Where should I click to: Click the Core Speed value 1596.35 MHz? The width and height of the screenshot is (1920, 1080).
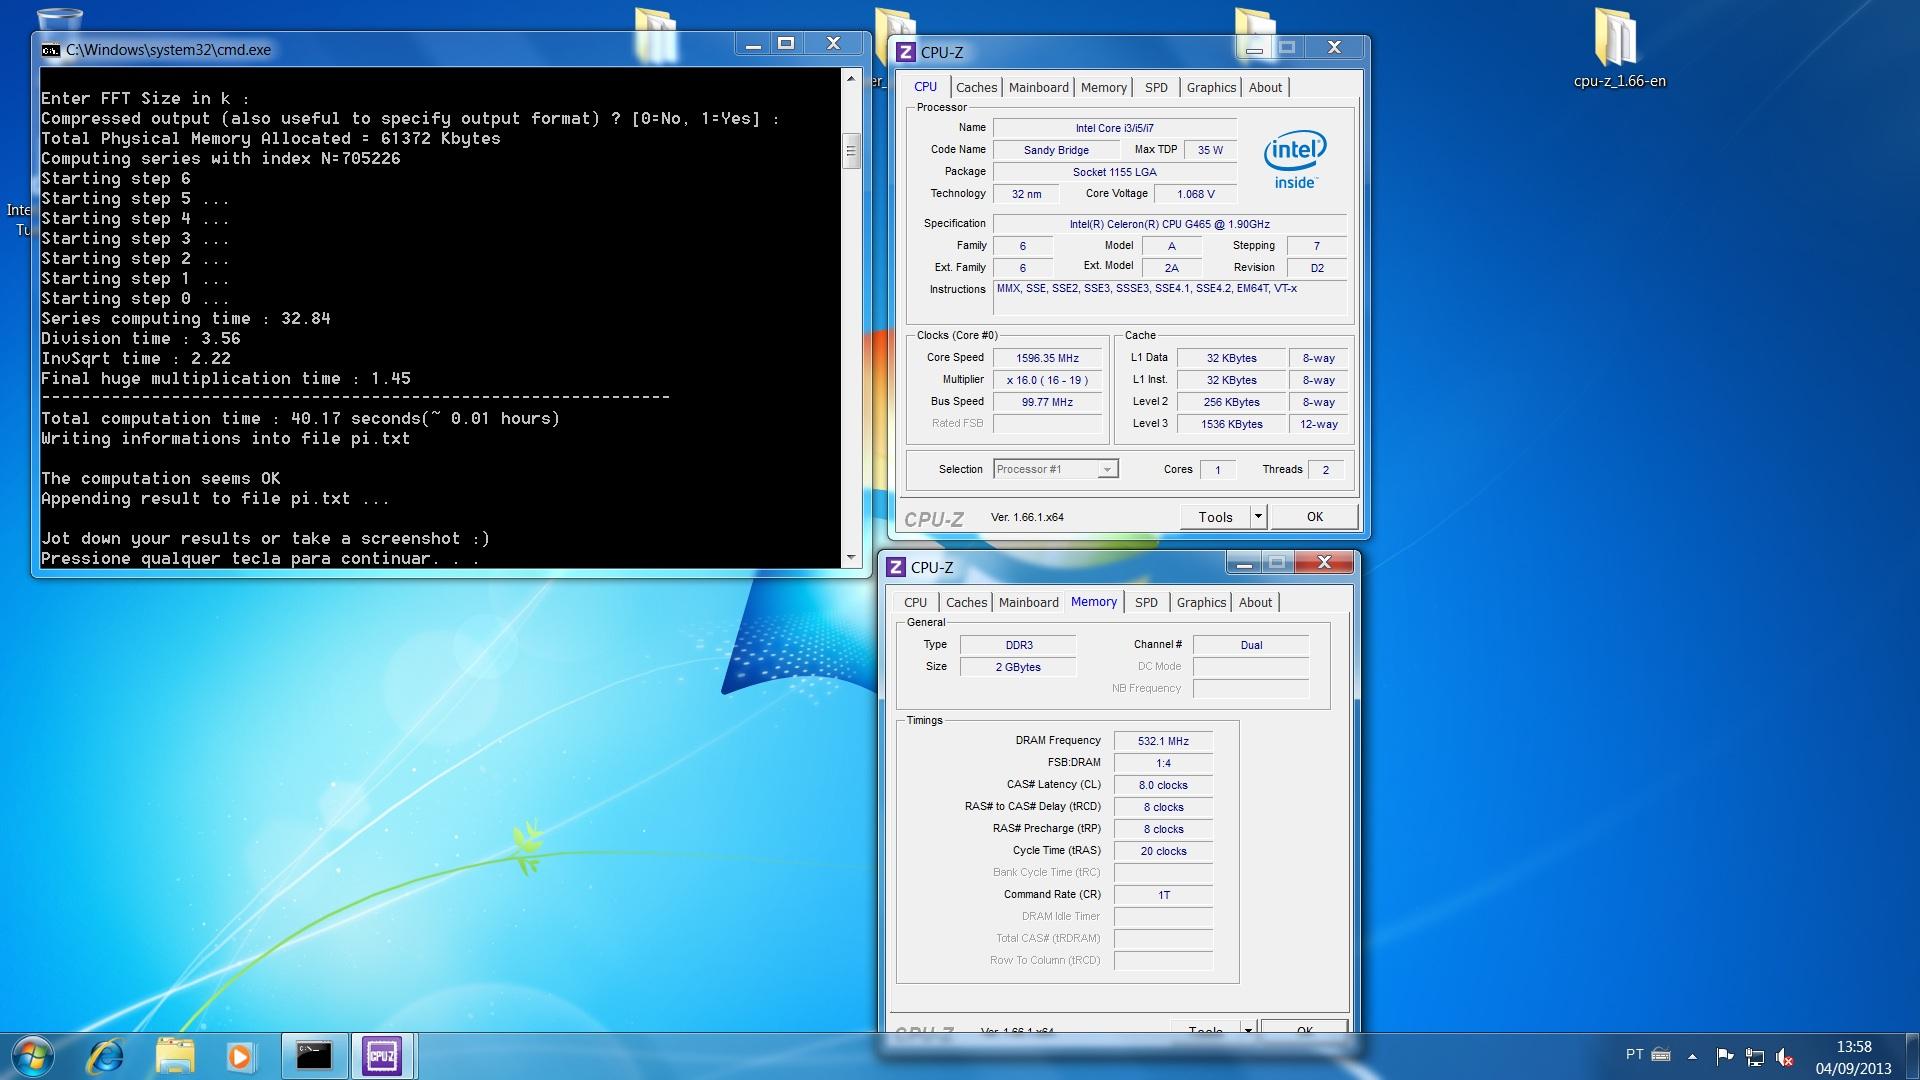[x=1047, y=358]
